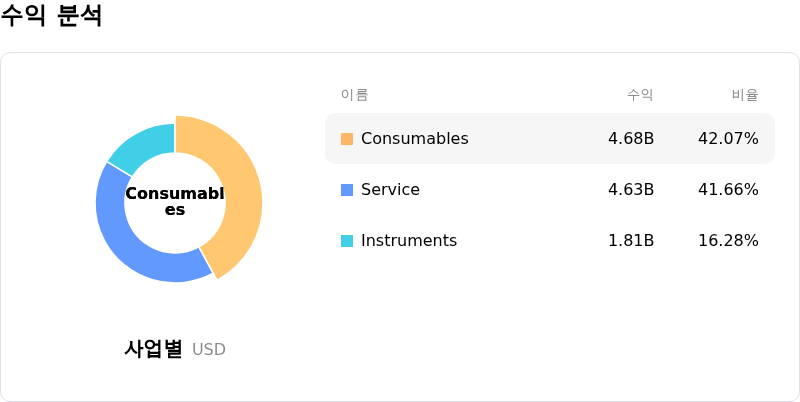
Task: Select the Instruments row label
Action: (x=408, y=241)
